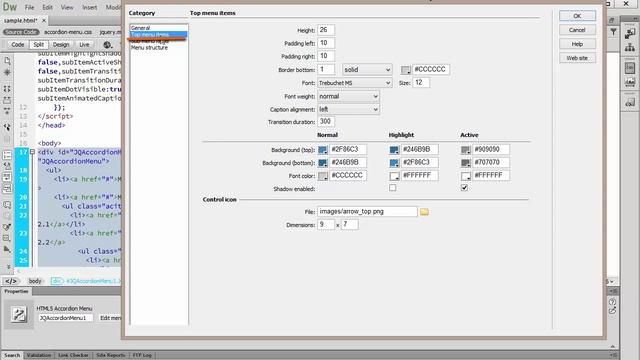The image size is (640, 360).
Task: Show code navigator crosshair icon
Action: [7, 72]
